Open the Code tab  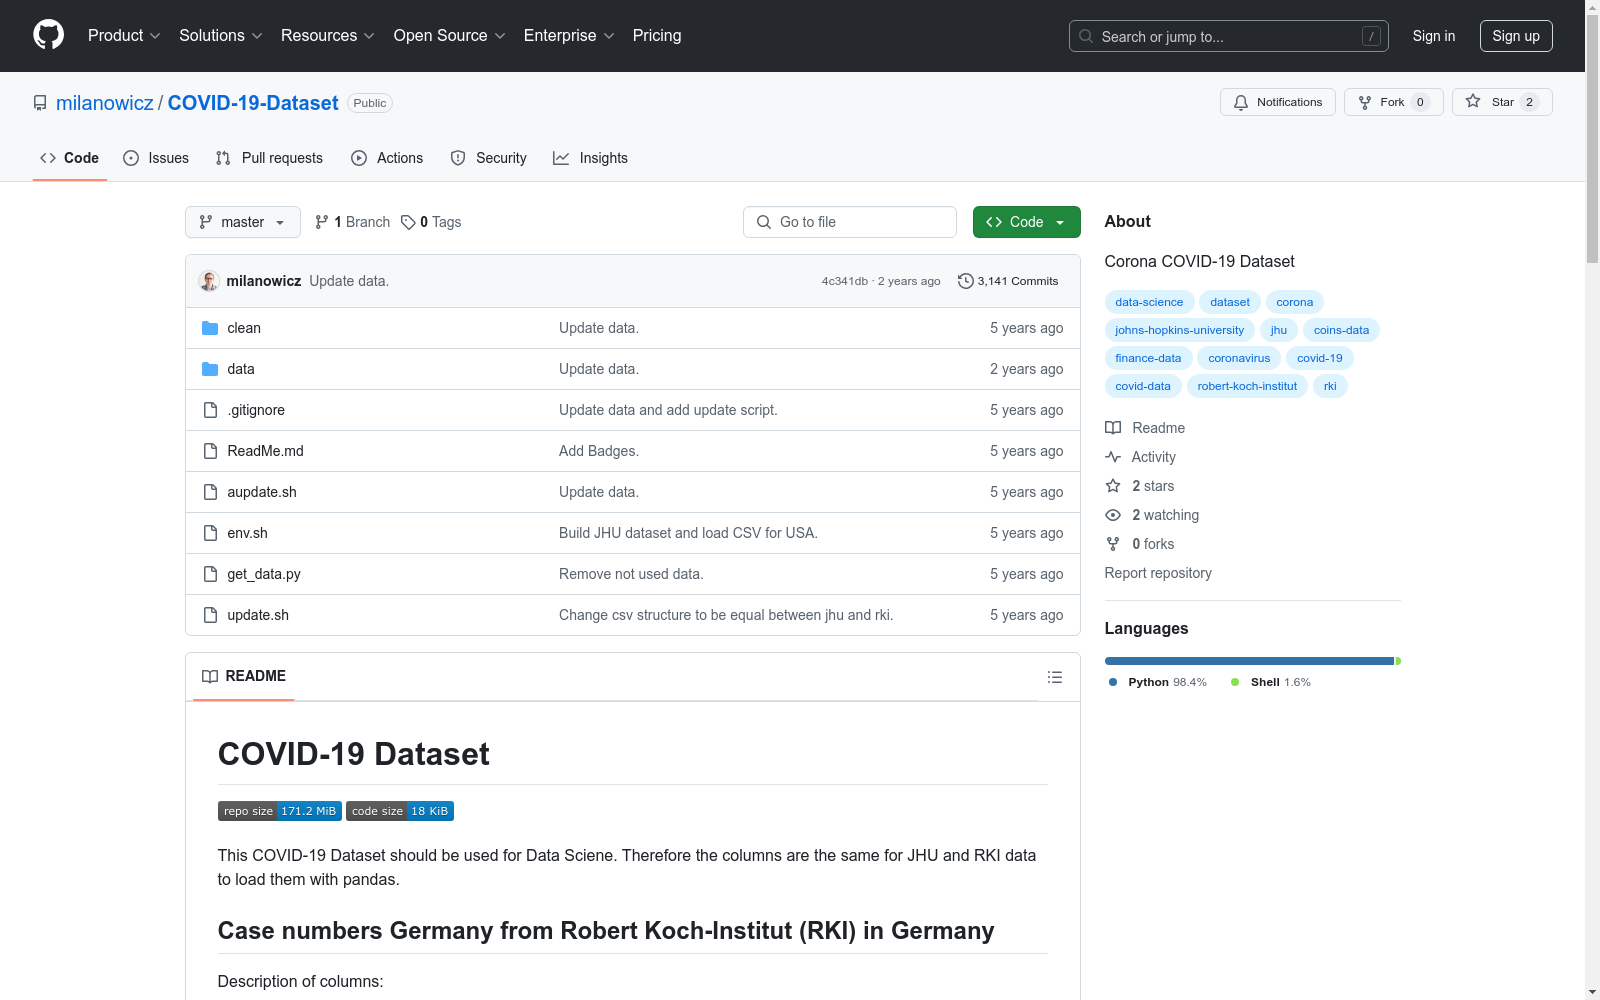70,158
